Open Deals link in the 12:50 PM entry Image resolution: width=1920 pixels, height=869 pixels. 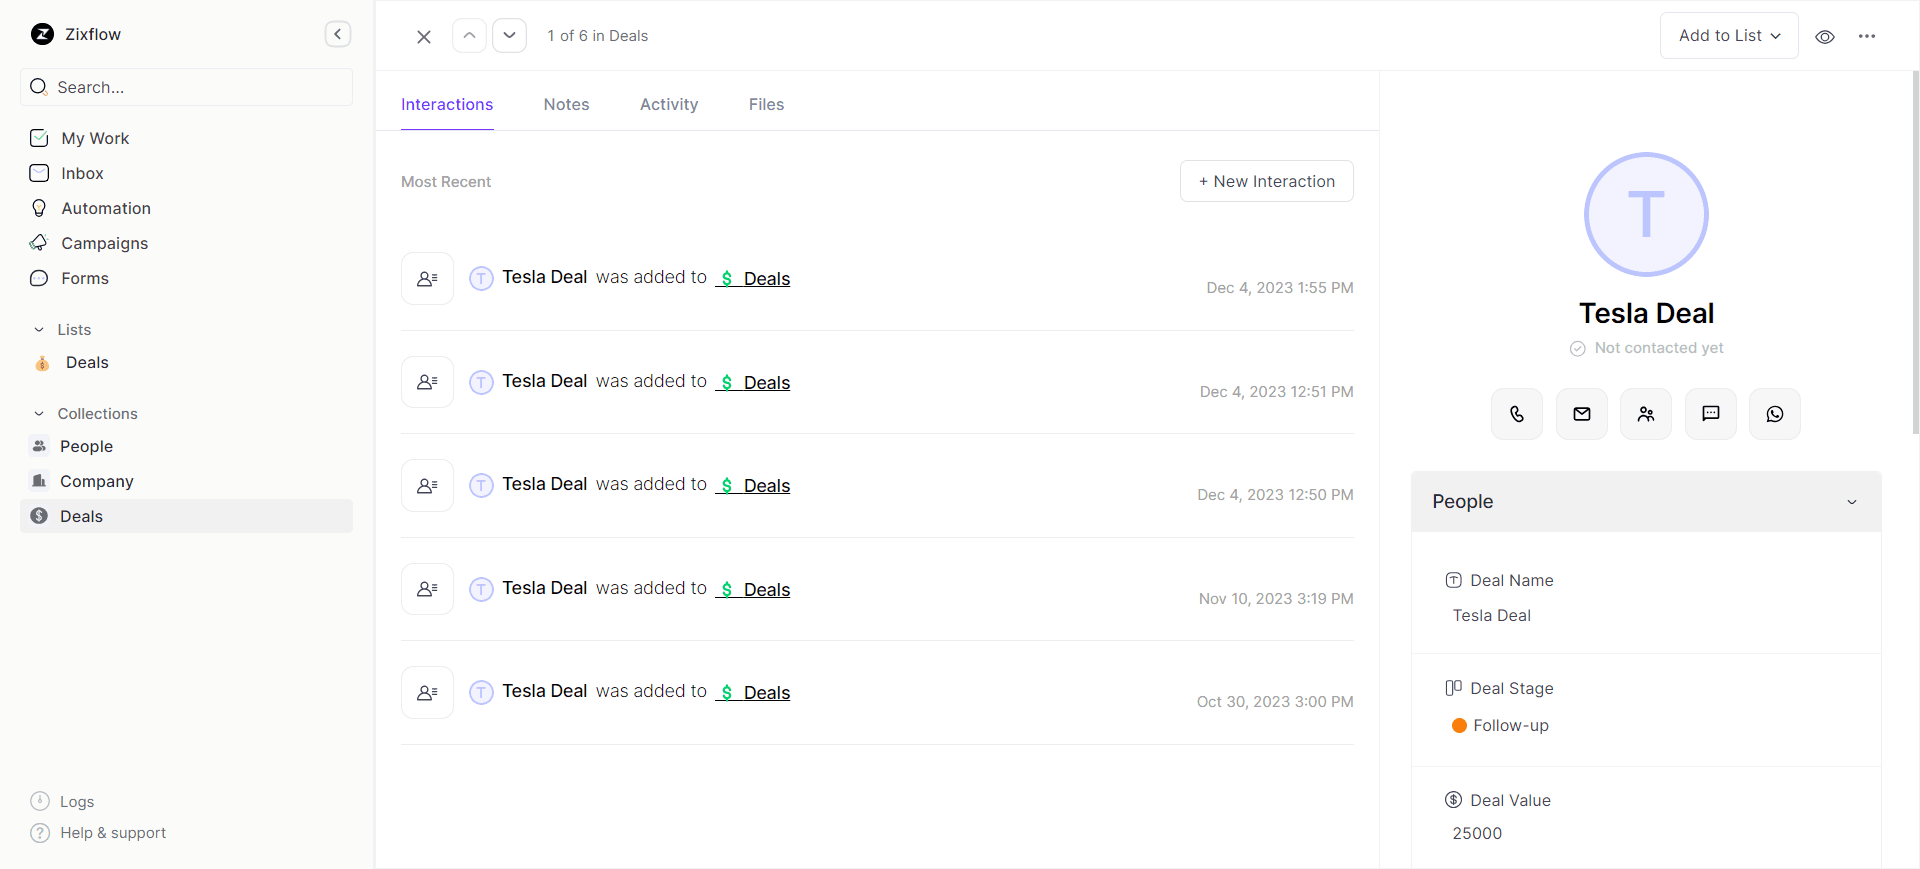(754, 485)
